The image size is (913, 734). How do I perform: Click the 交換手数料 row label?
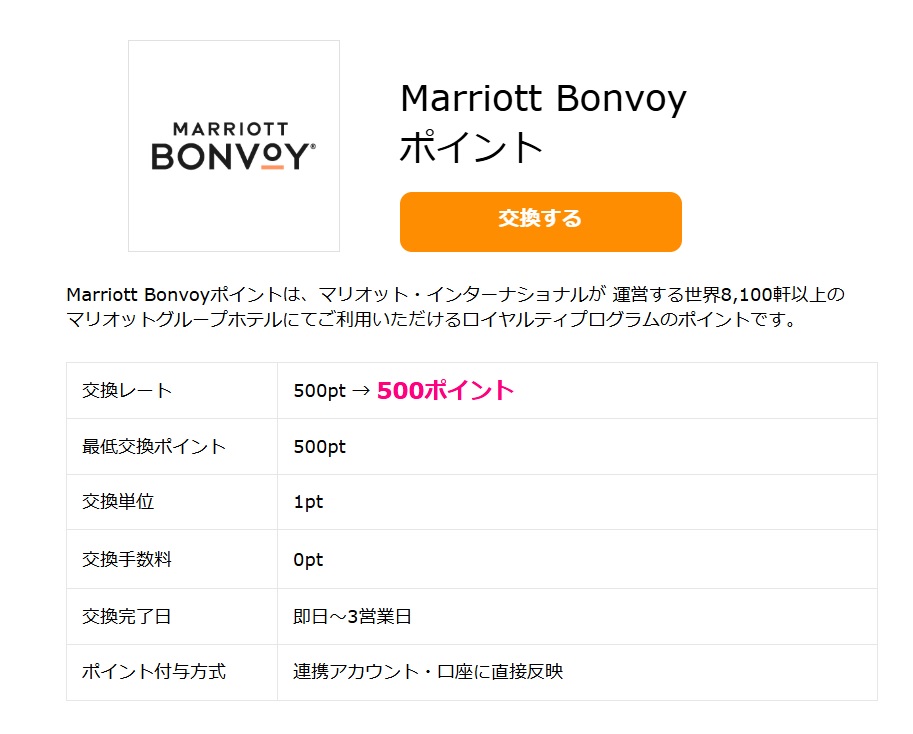tap(127, 559)
